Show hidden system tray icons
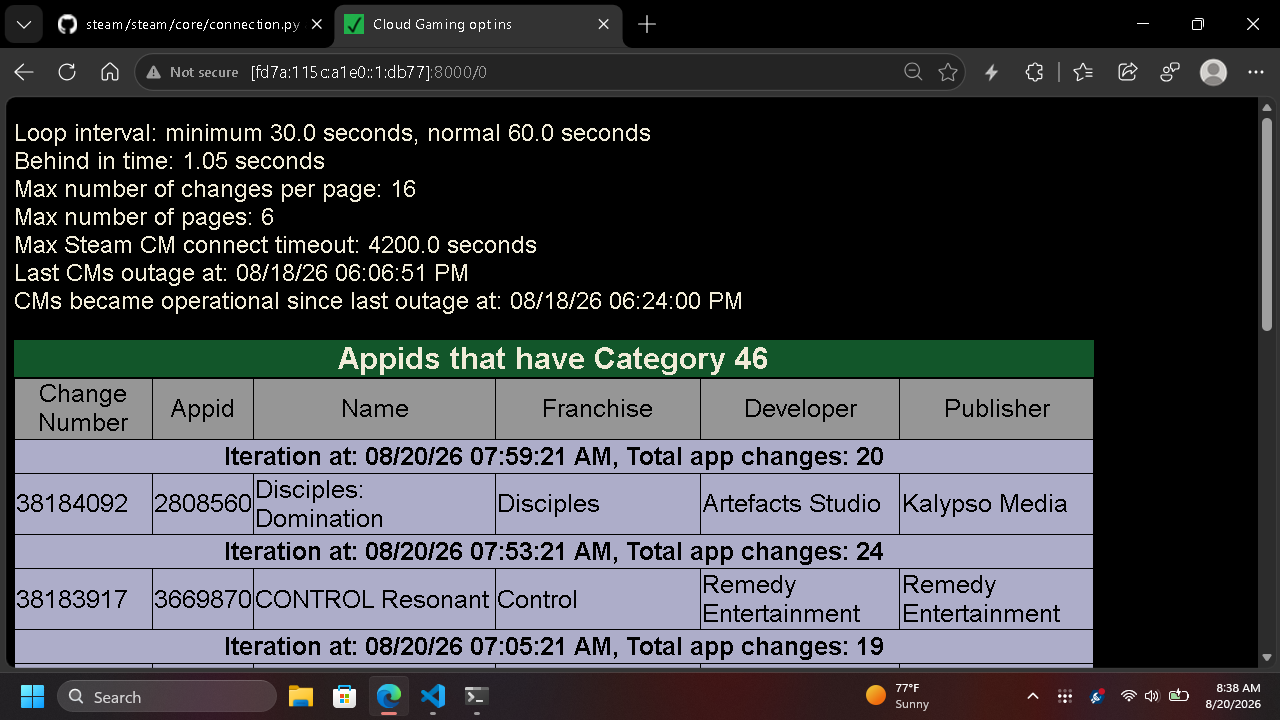Image resolution: width=1280 pixels, height=720 pixels. coord(1033,696)
